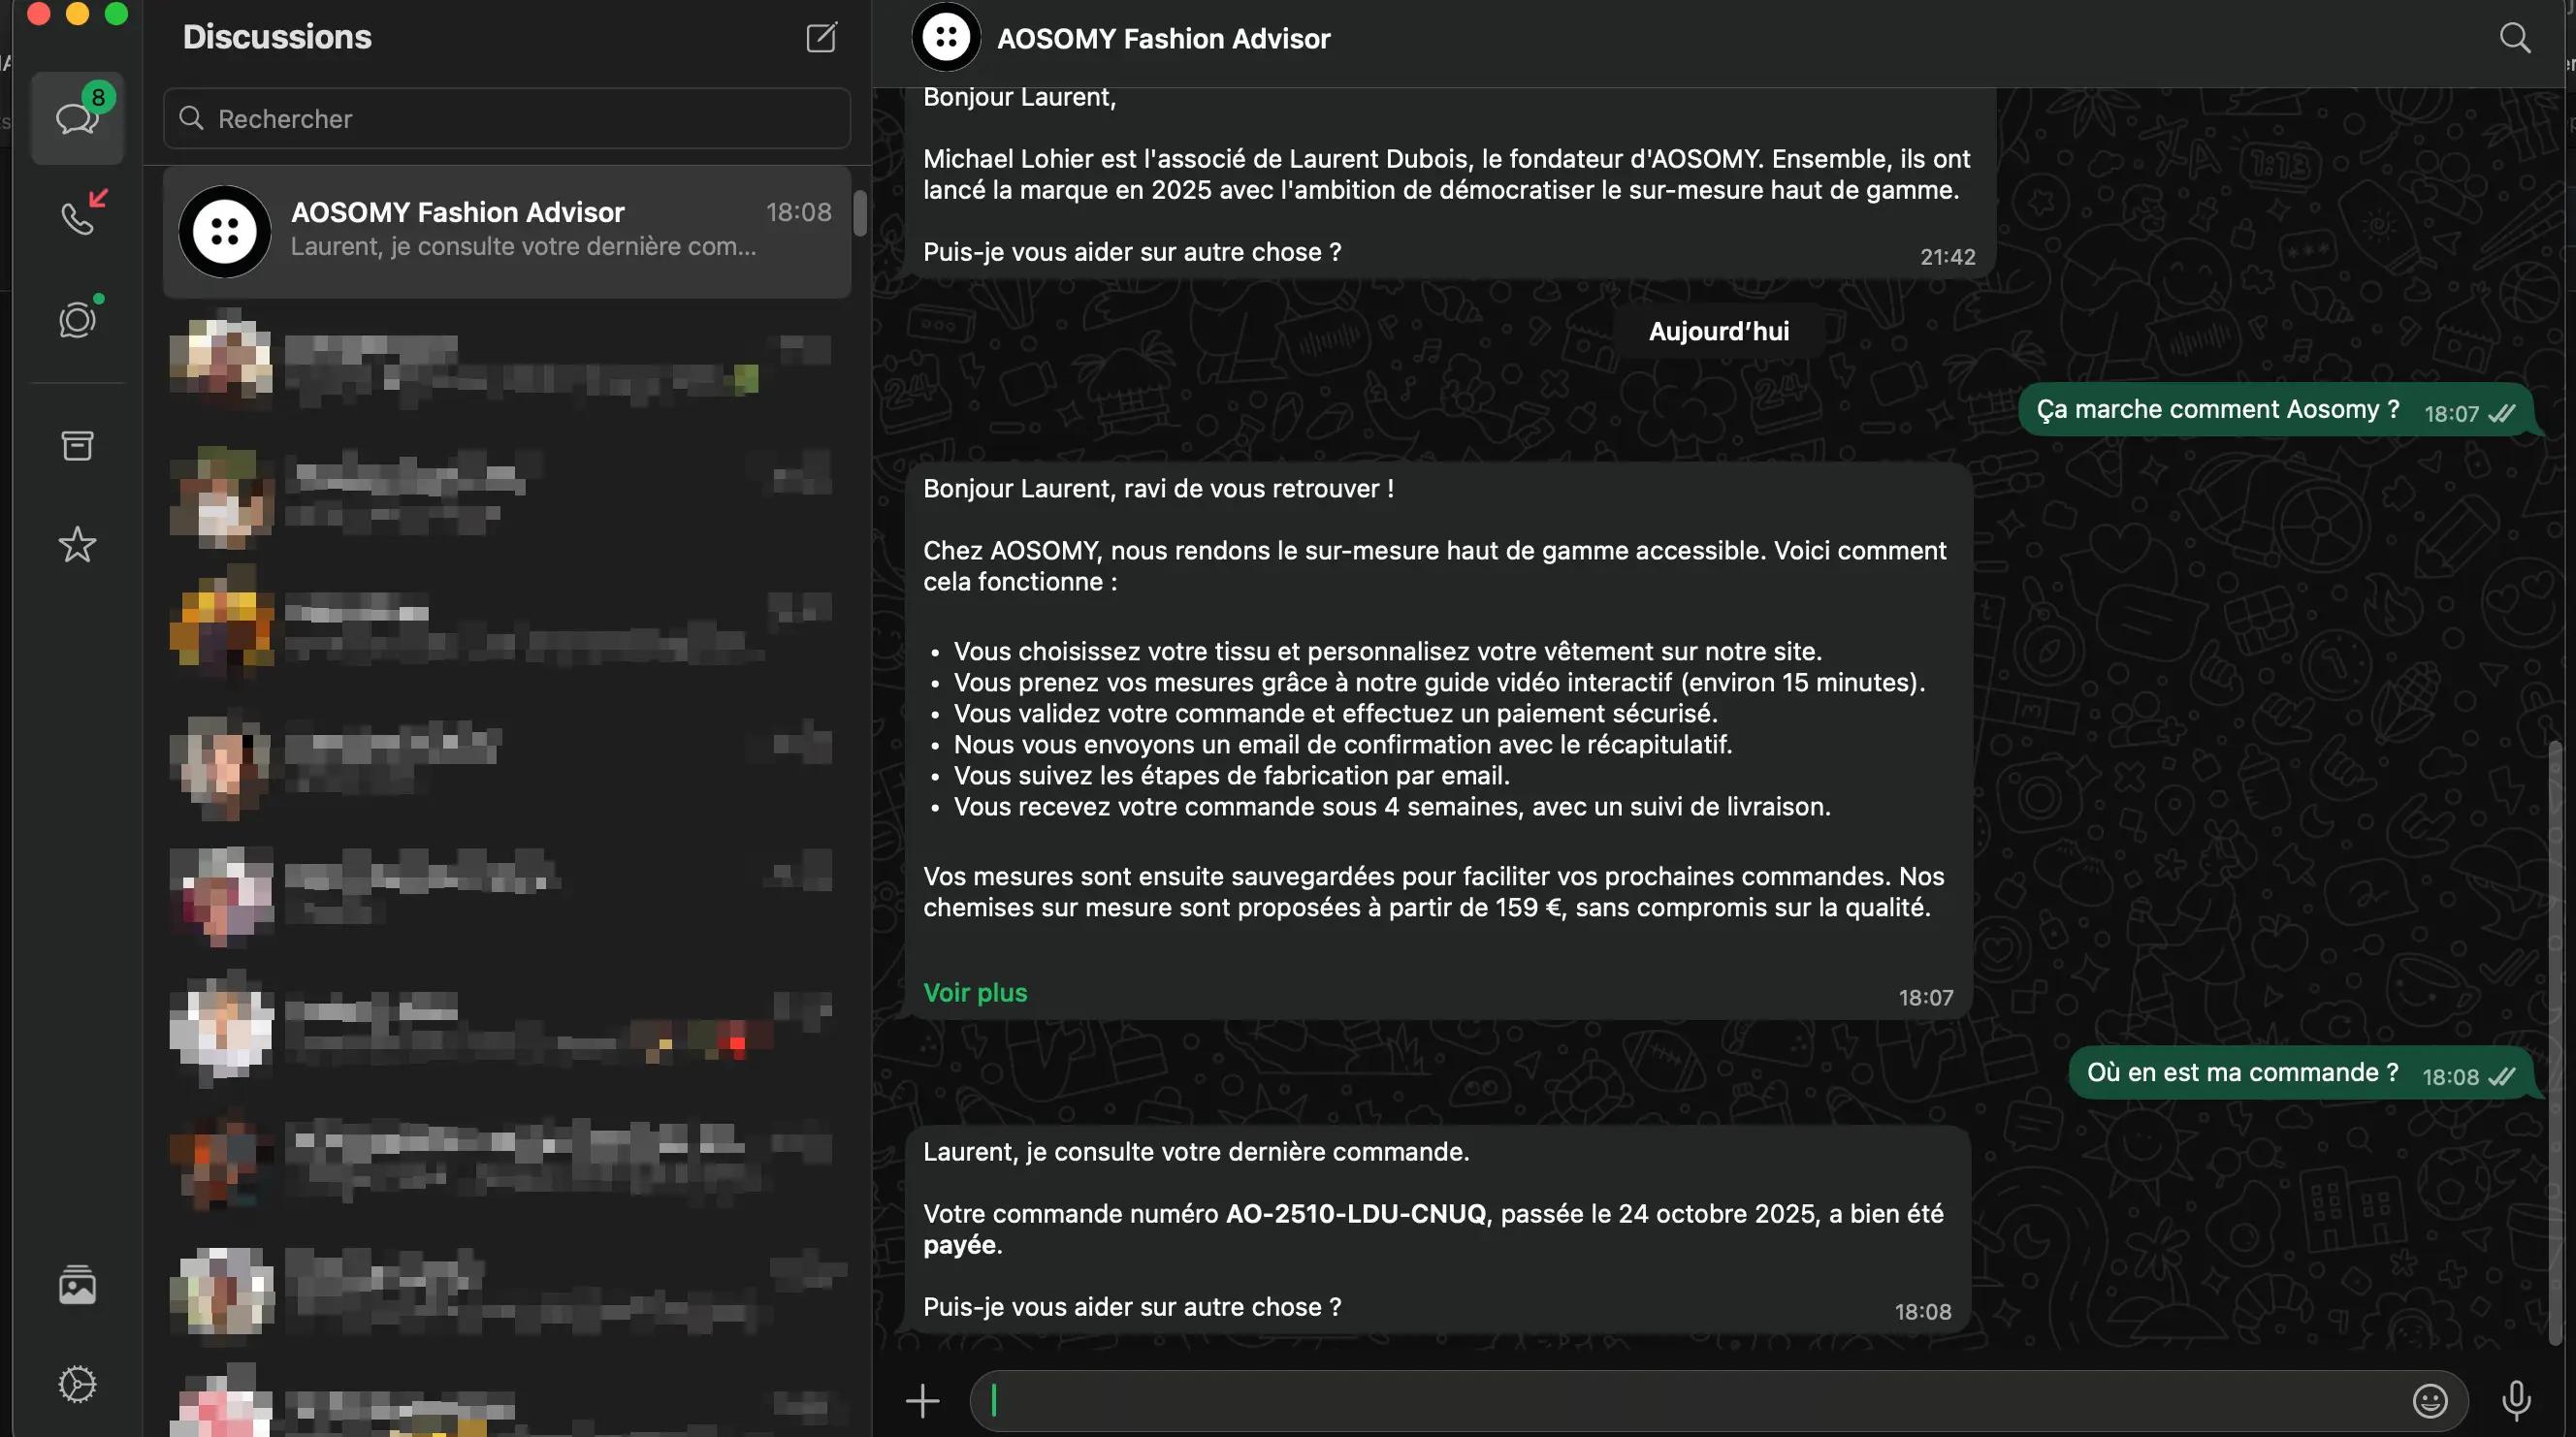Open the AOSOMY Fashion Advisor chat row

[507, 231]
